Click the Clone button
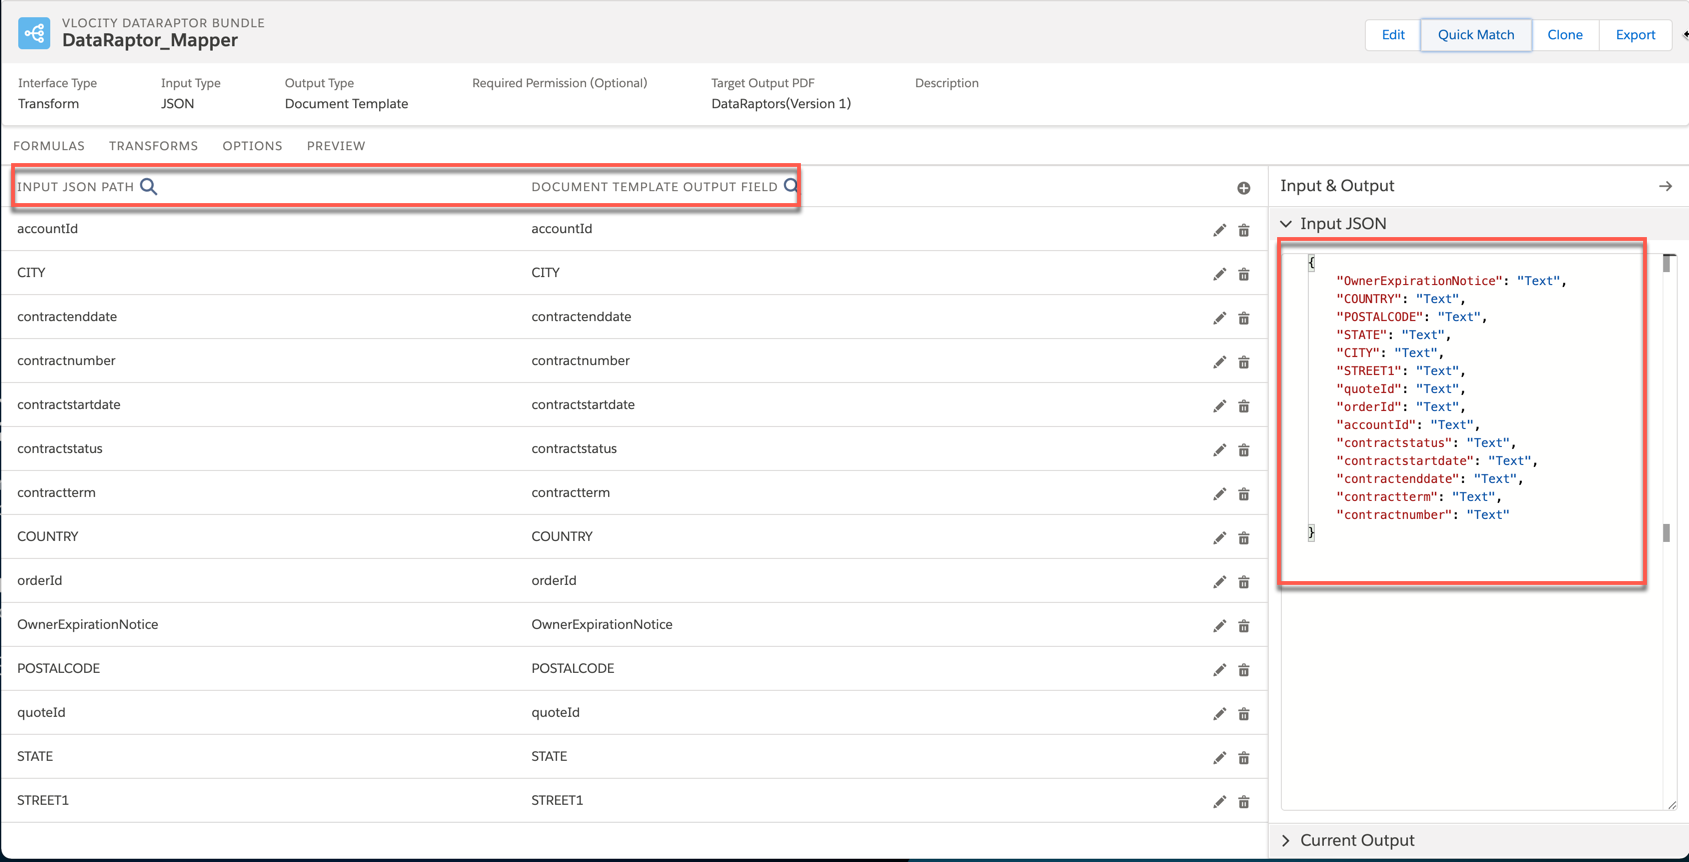This screenshot has width=1689, height=862. point(1564,35)
